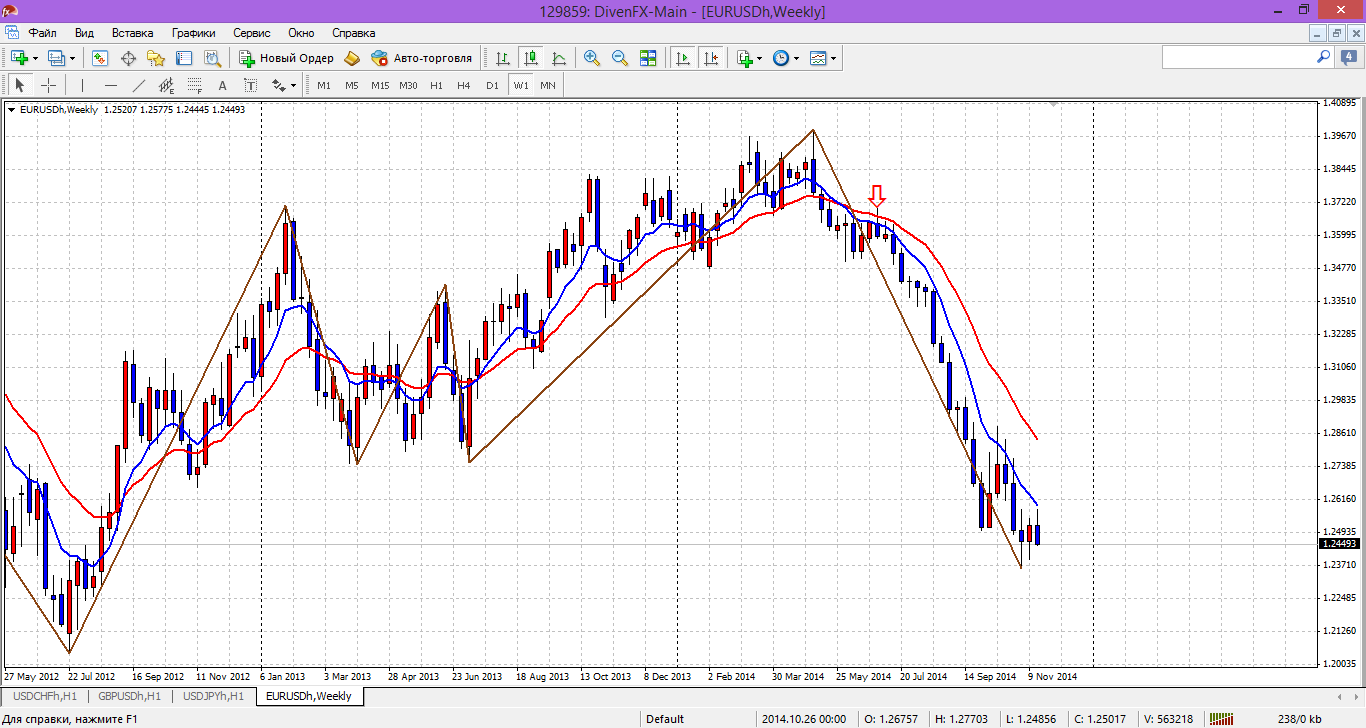Click the Zoom Out magnifier icon
The image size is (1366, 728).
click(x=620, y=58)
